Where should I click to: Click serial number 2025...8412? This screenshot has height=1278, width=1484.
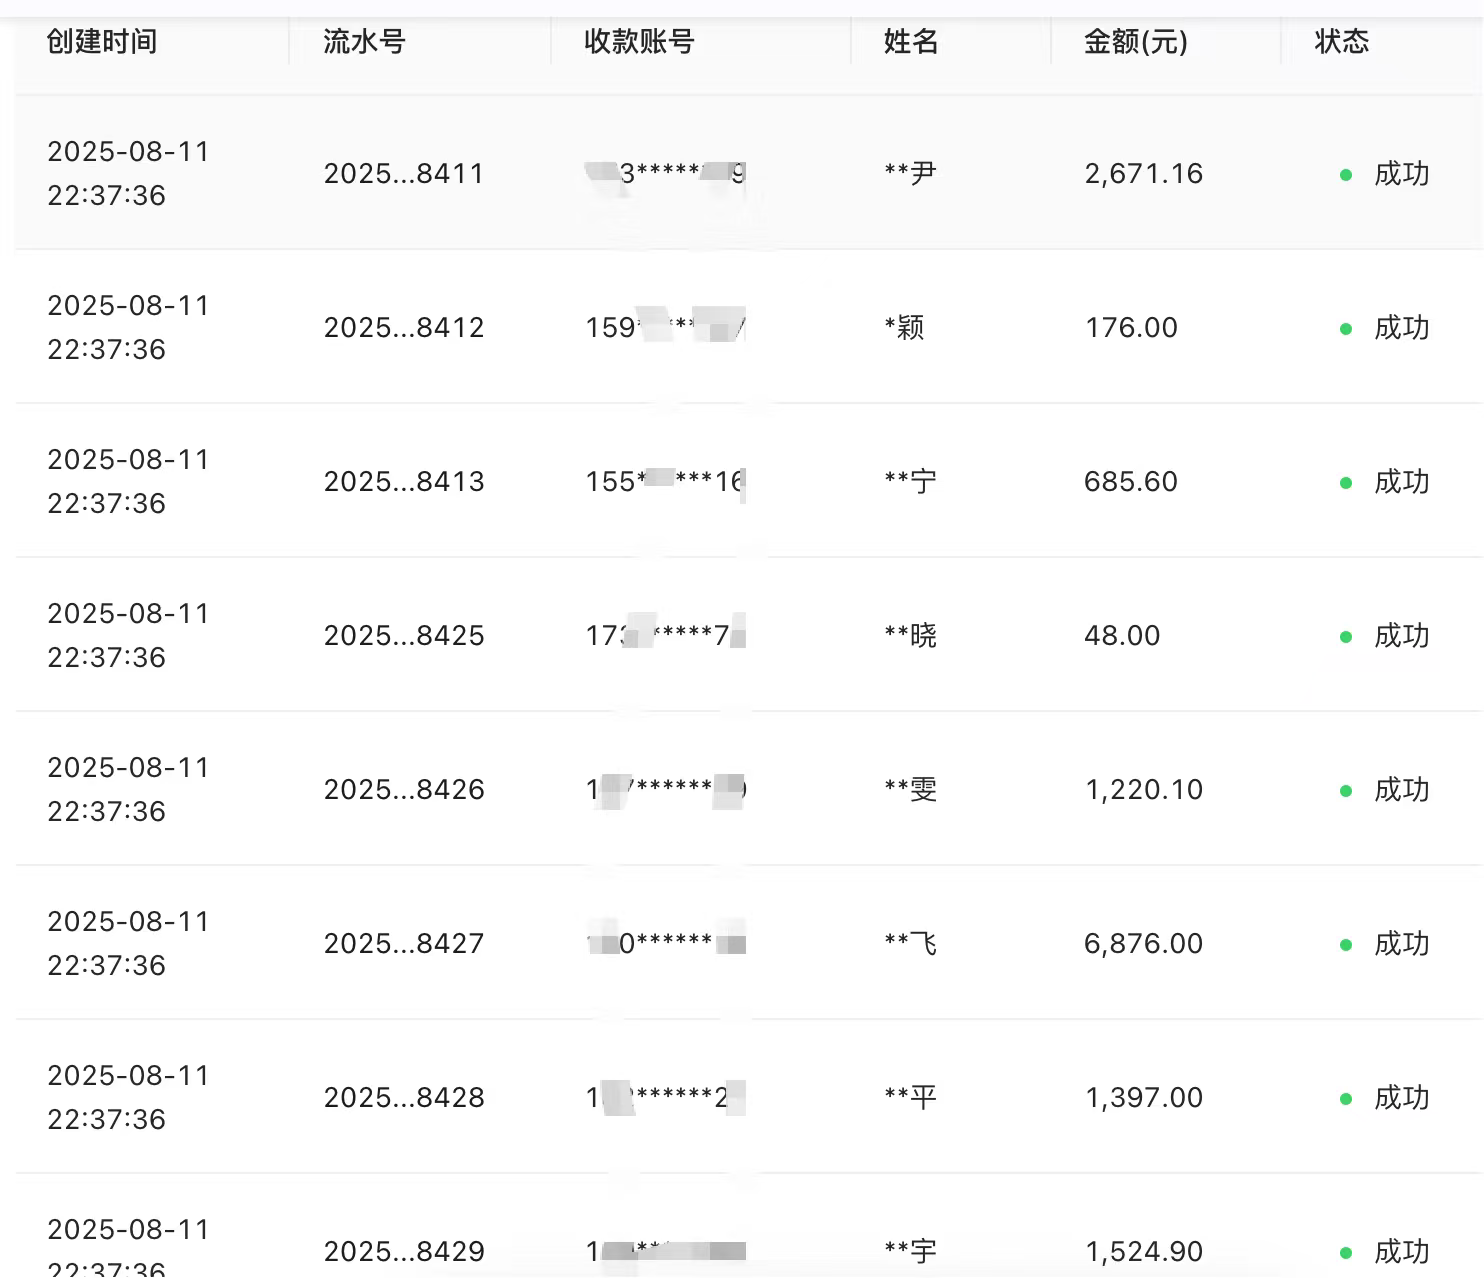tap(404, 328)
